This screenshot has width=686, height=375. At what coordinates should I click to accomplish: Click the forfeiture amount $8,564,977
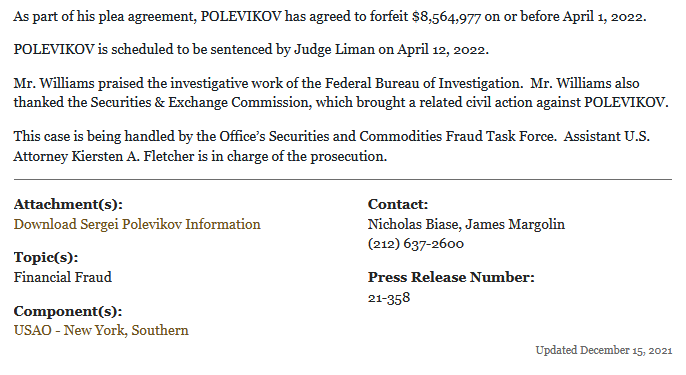coord(446,17)
